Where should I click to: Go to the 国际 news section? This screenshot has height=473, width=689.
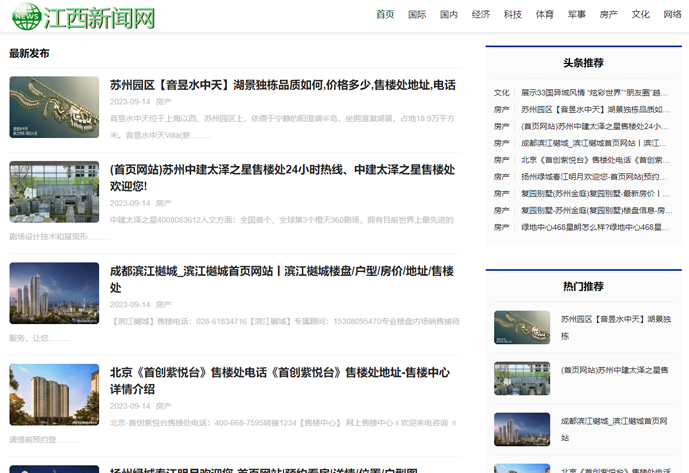click(x=417, y=15)
